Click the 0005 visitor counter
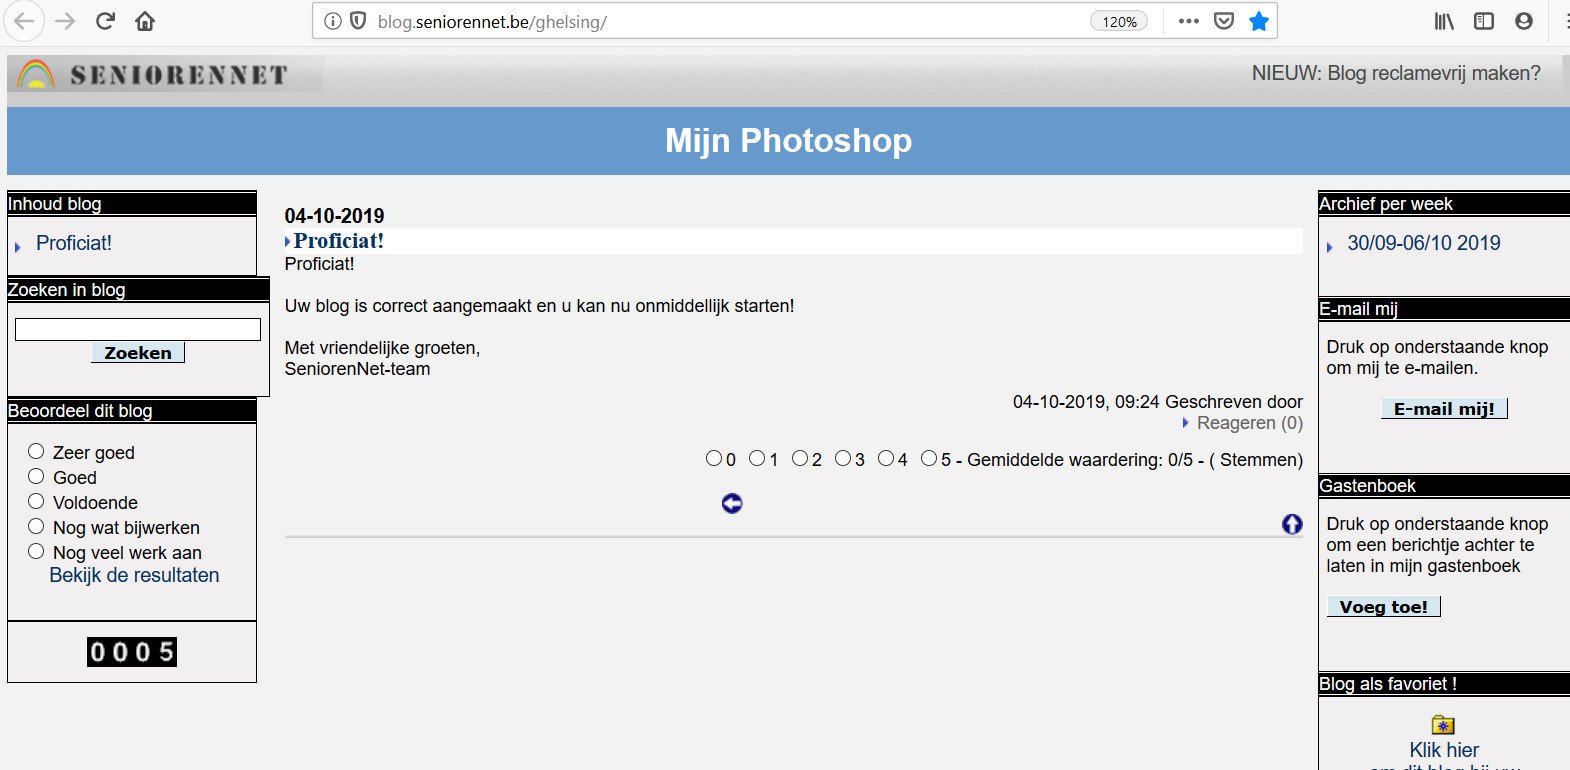Screen dimensions: 1570x770 132,652
